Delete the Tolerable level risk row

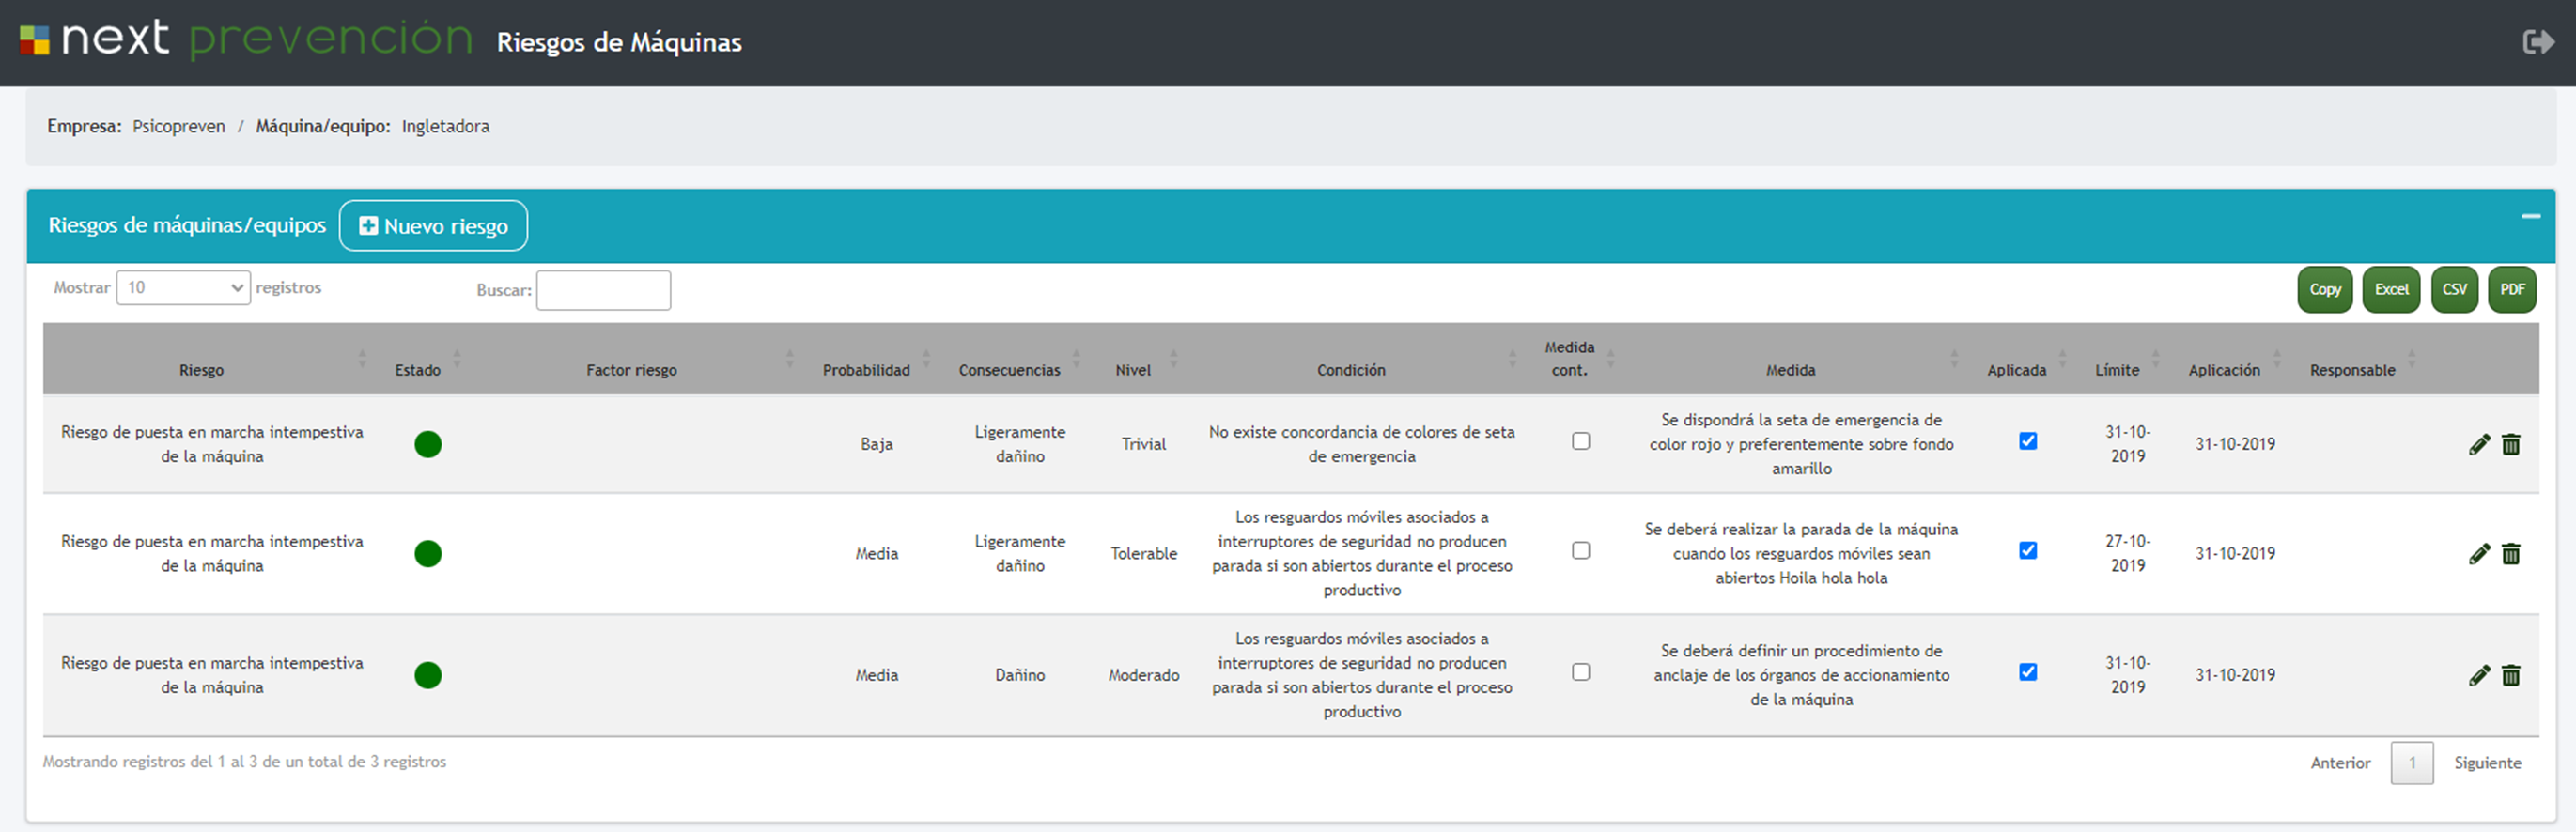pyautogui.click(x=2510, y=554)
